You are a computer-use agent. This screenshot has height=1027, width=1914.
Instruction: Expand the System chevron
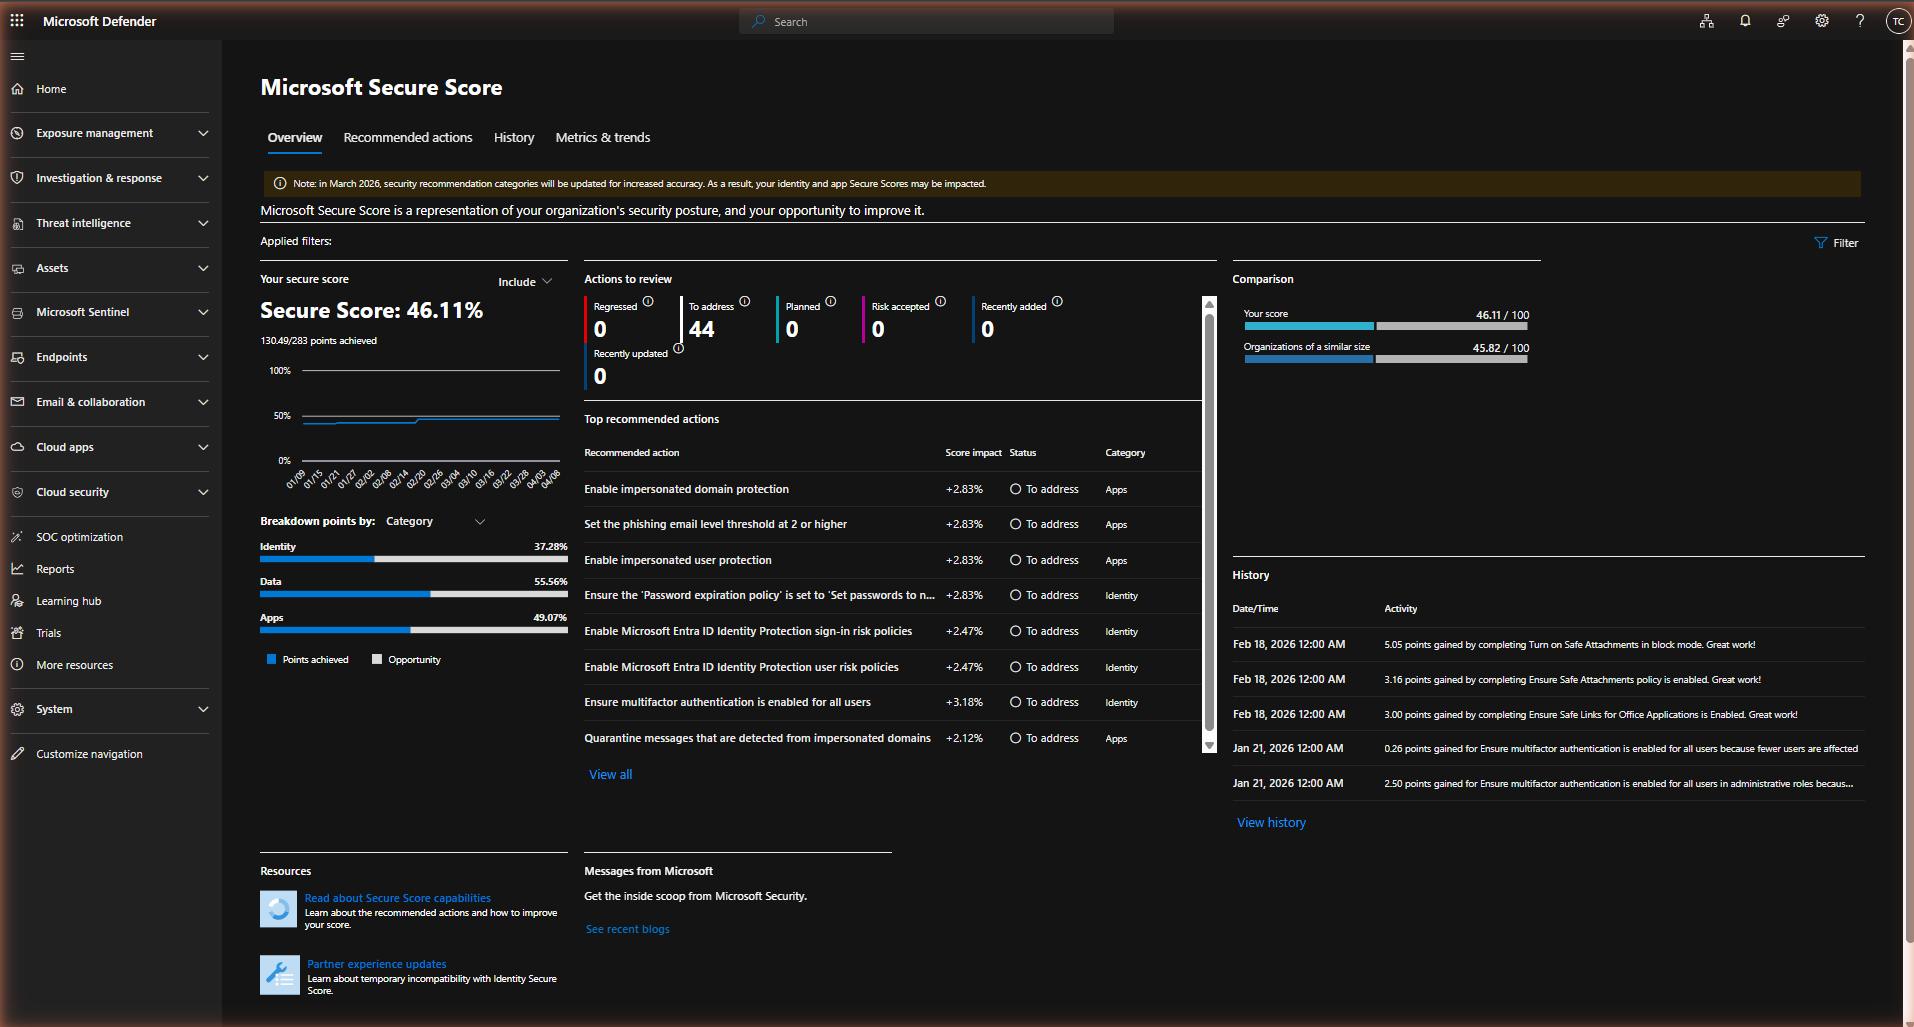[x=203, y=709]
